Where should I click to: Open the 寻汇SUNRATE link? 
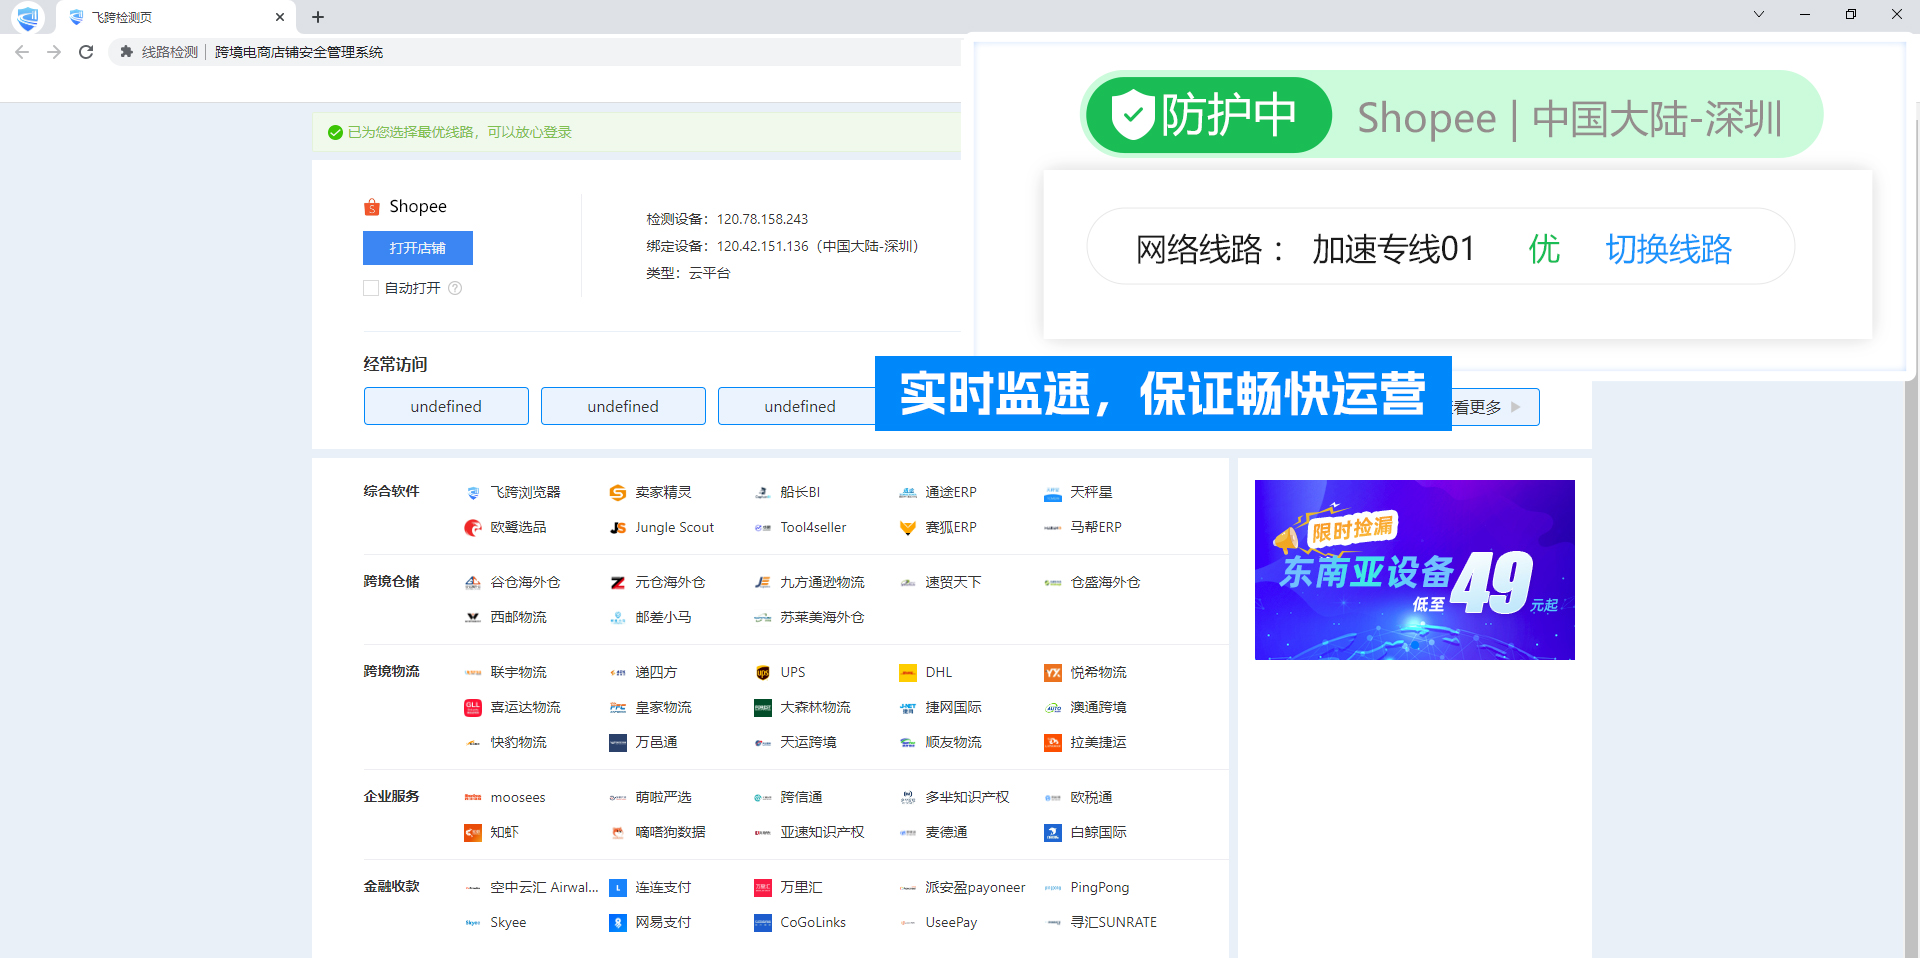click(1113, 923)
